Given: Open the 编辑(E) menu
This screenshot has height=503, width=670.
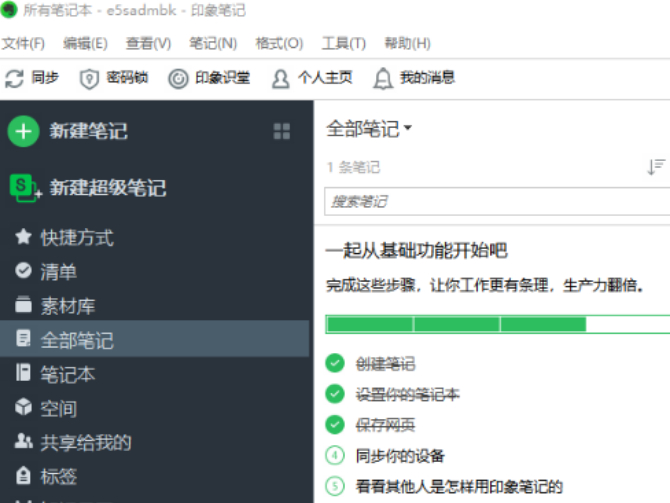Looking at the screenshot, I should pos(85,43).
